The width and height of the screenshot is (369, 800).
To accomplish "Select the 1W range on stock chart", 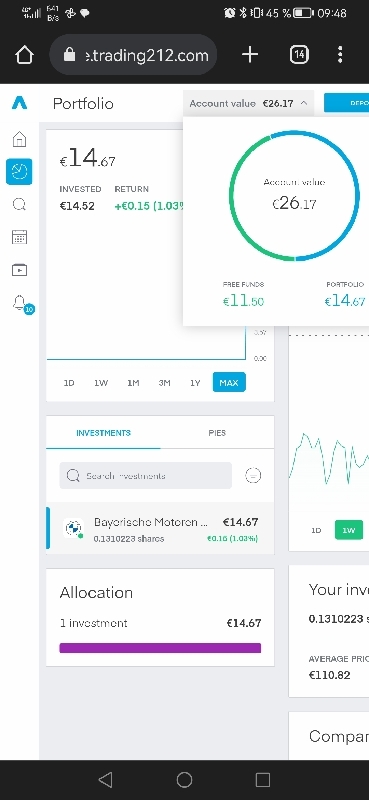I will [x=349, y=530].
